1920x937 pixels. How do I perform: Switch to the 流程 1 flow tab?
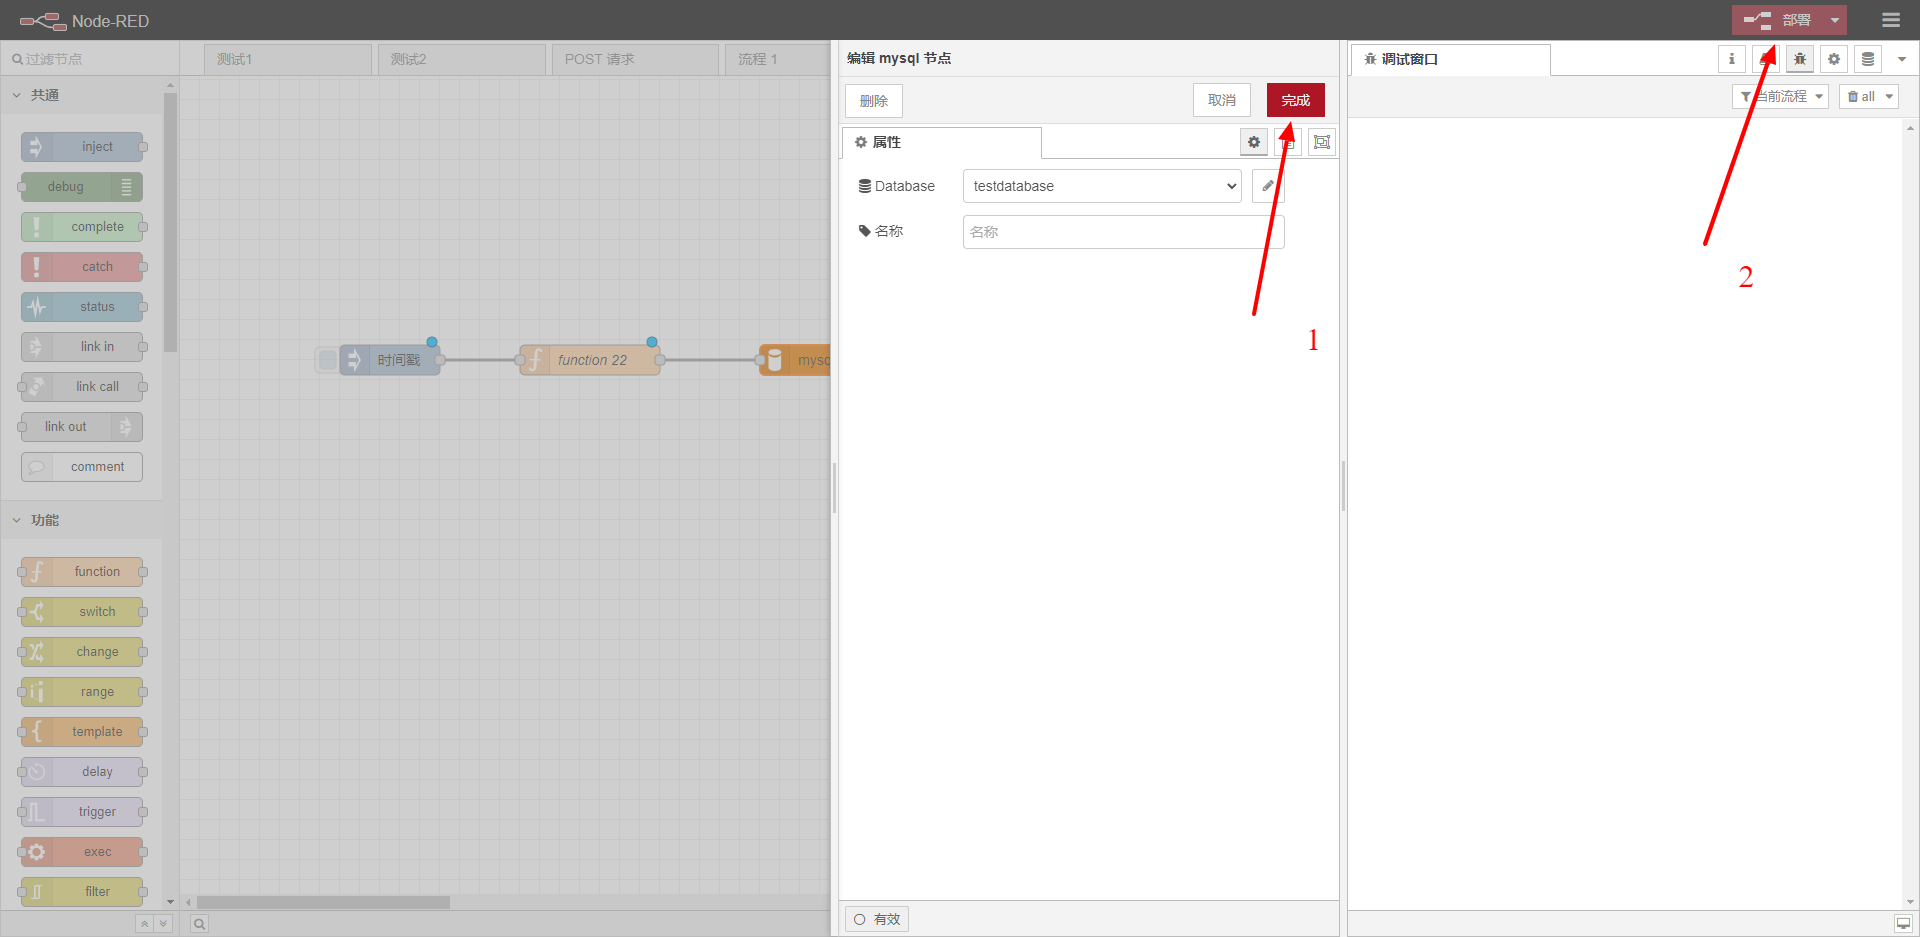click(x=778, y=59)
